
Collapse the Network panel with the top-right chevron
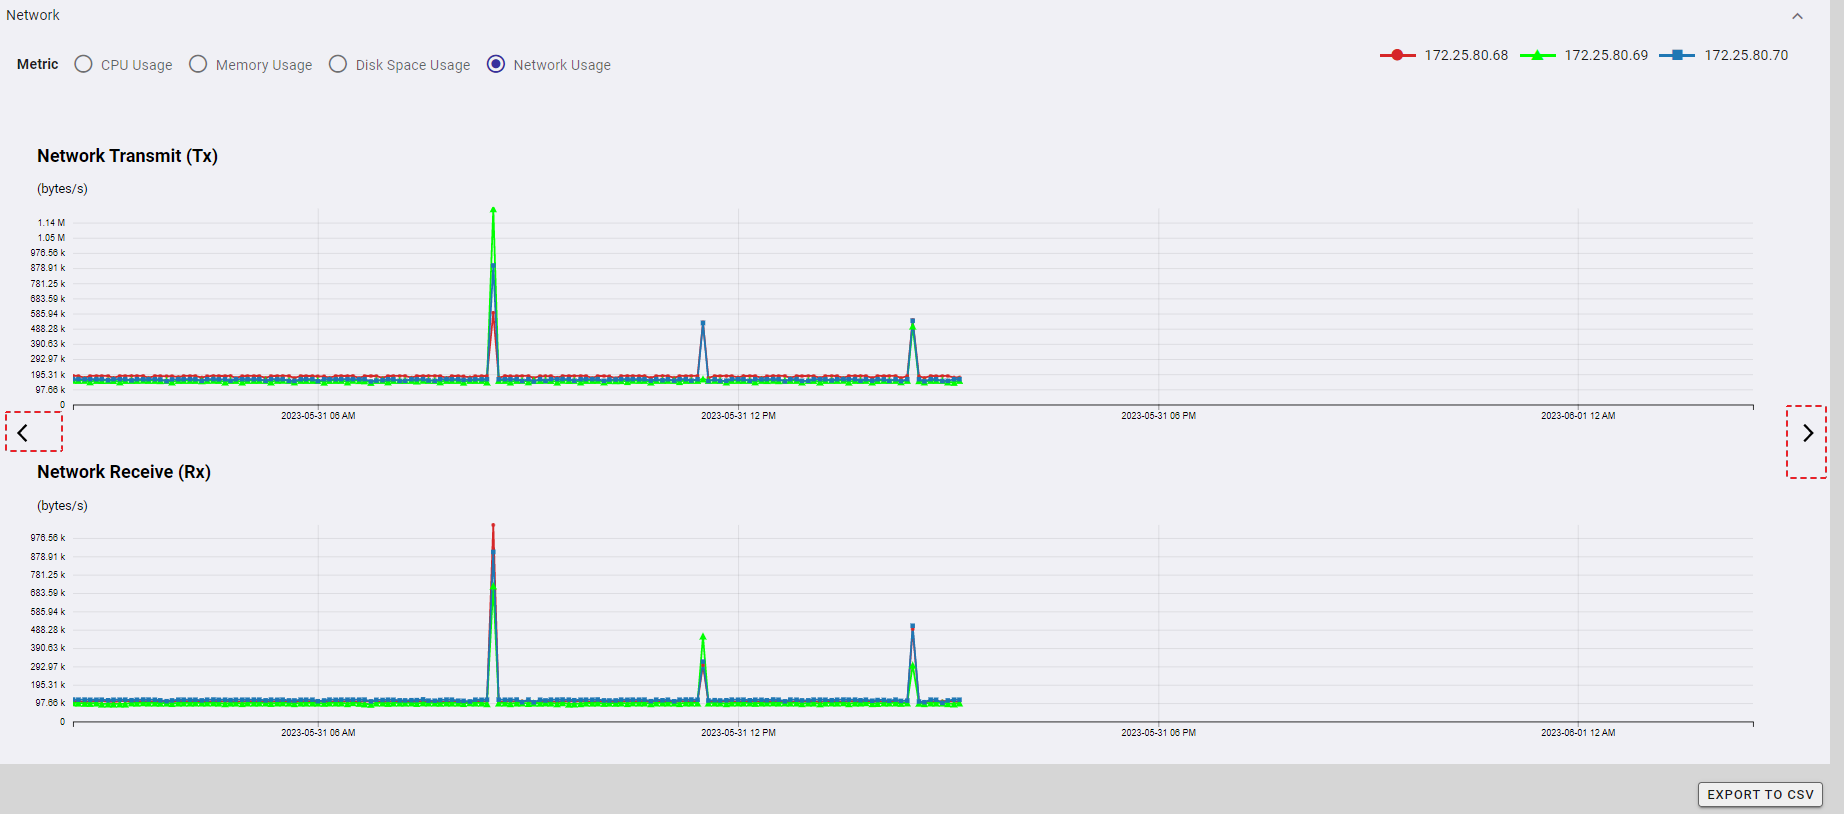click(x=1797, y=16)
